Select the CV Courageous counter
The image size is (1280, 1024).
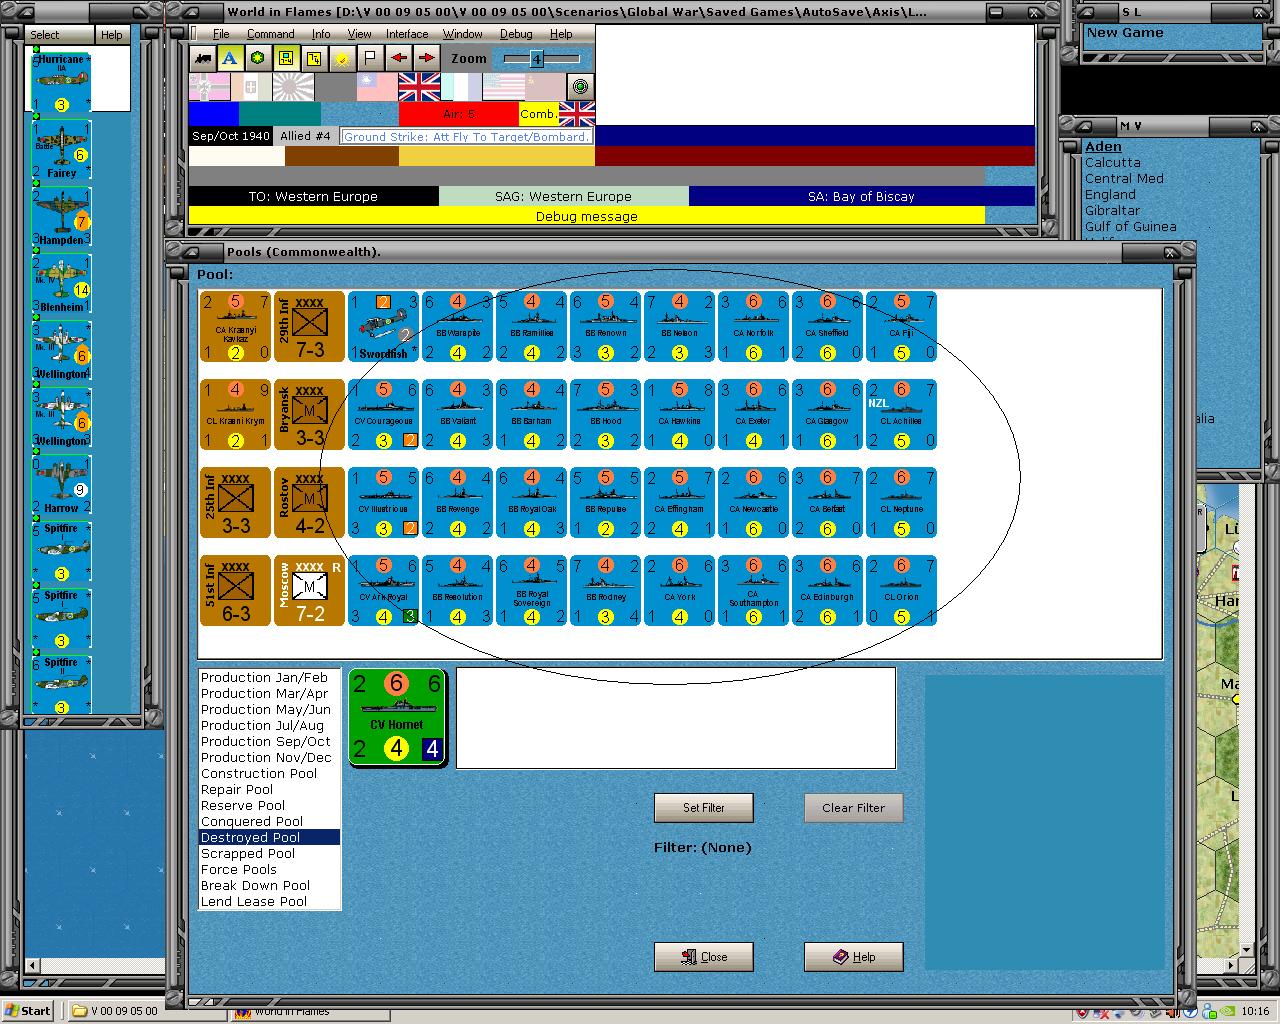[x=384, y=414]
